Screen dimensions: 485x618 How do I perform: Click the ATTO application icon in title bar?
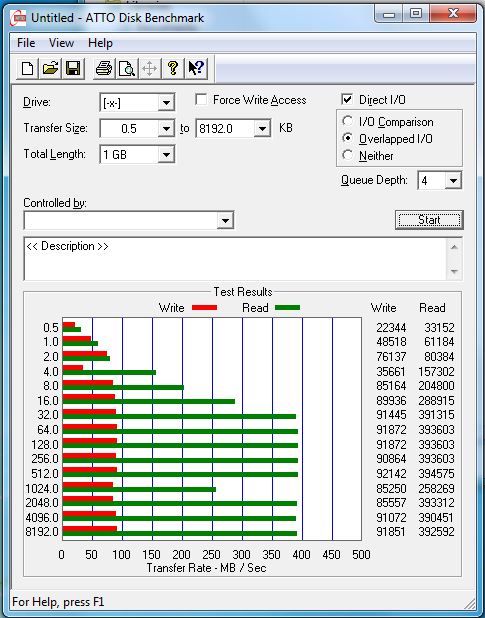click(18, 18)
